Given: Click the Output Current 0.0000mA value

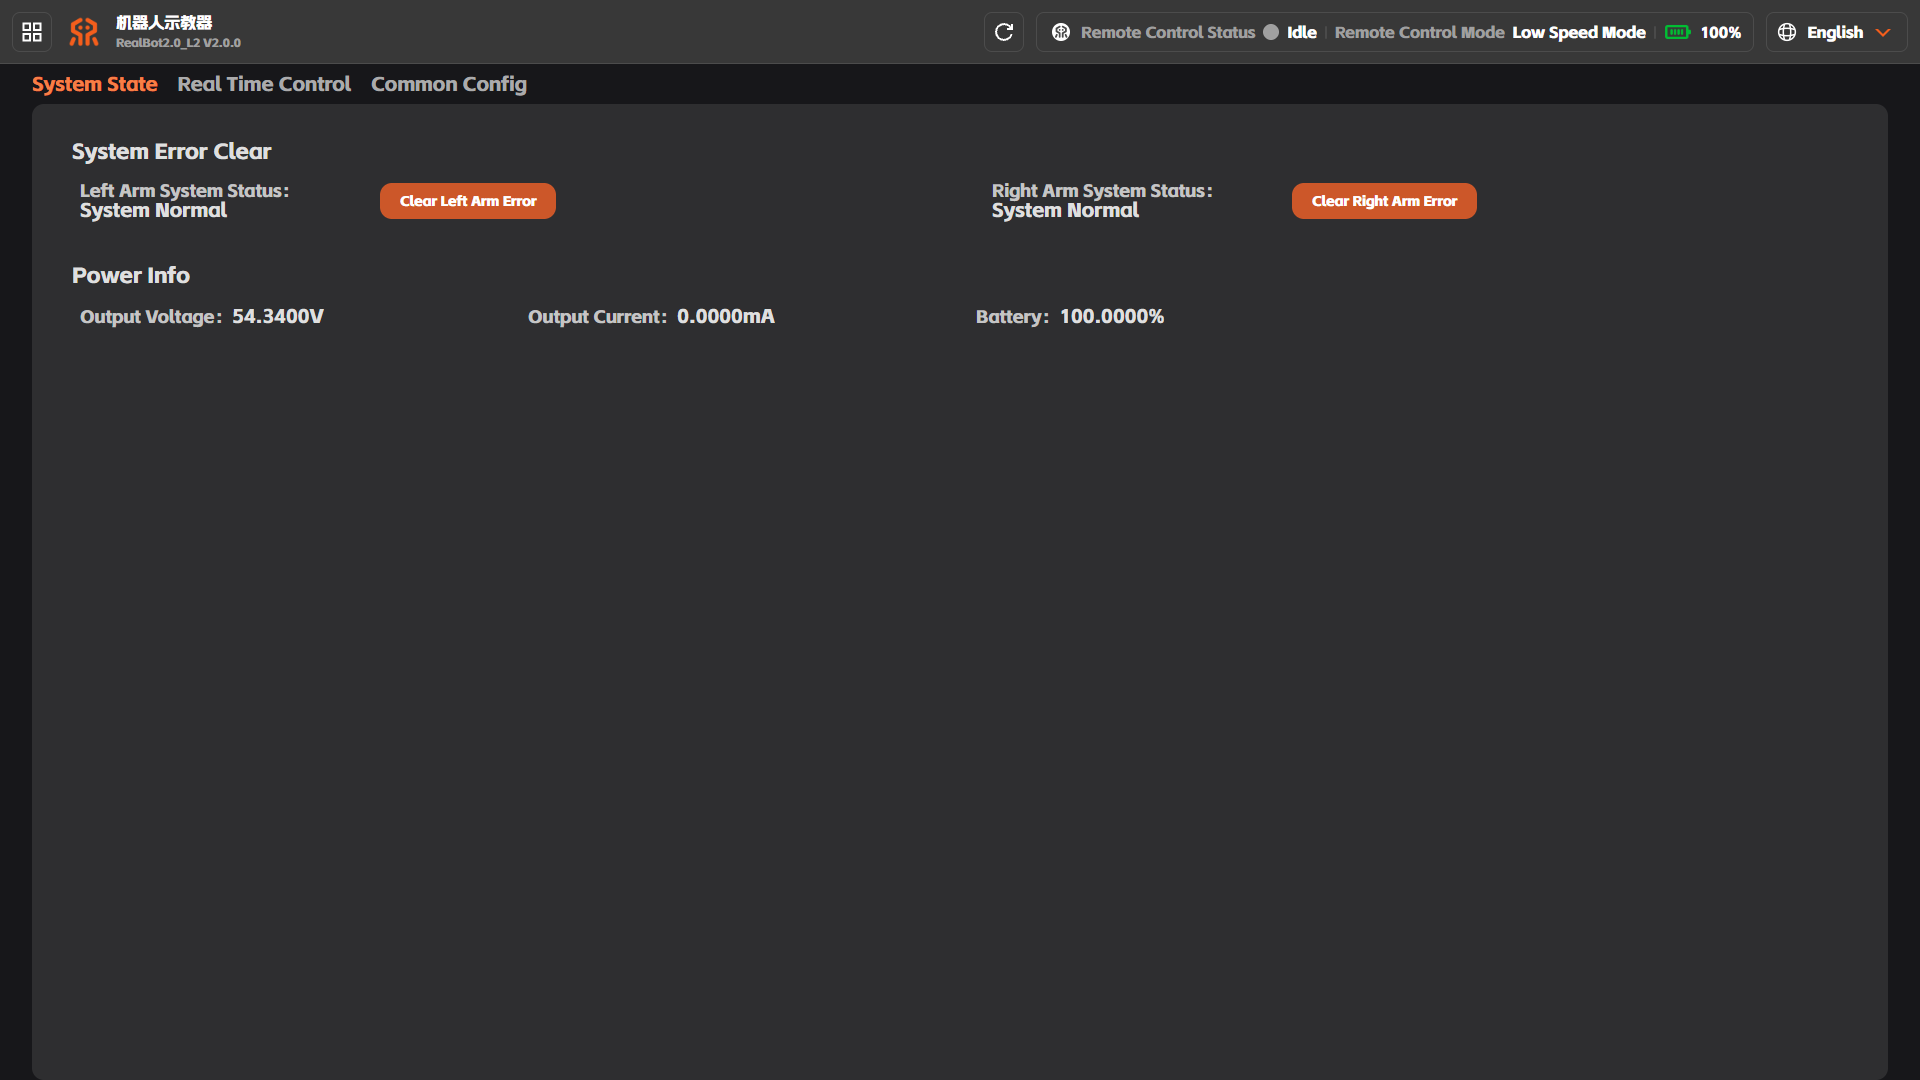Looking at the screenshot, I should point(726,316).
